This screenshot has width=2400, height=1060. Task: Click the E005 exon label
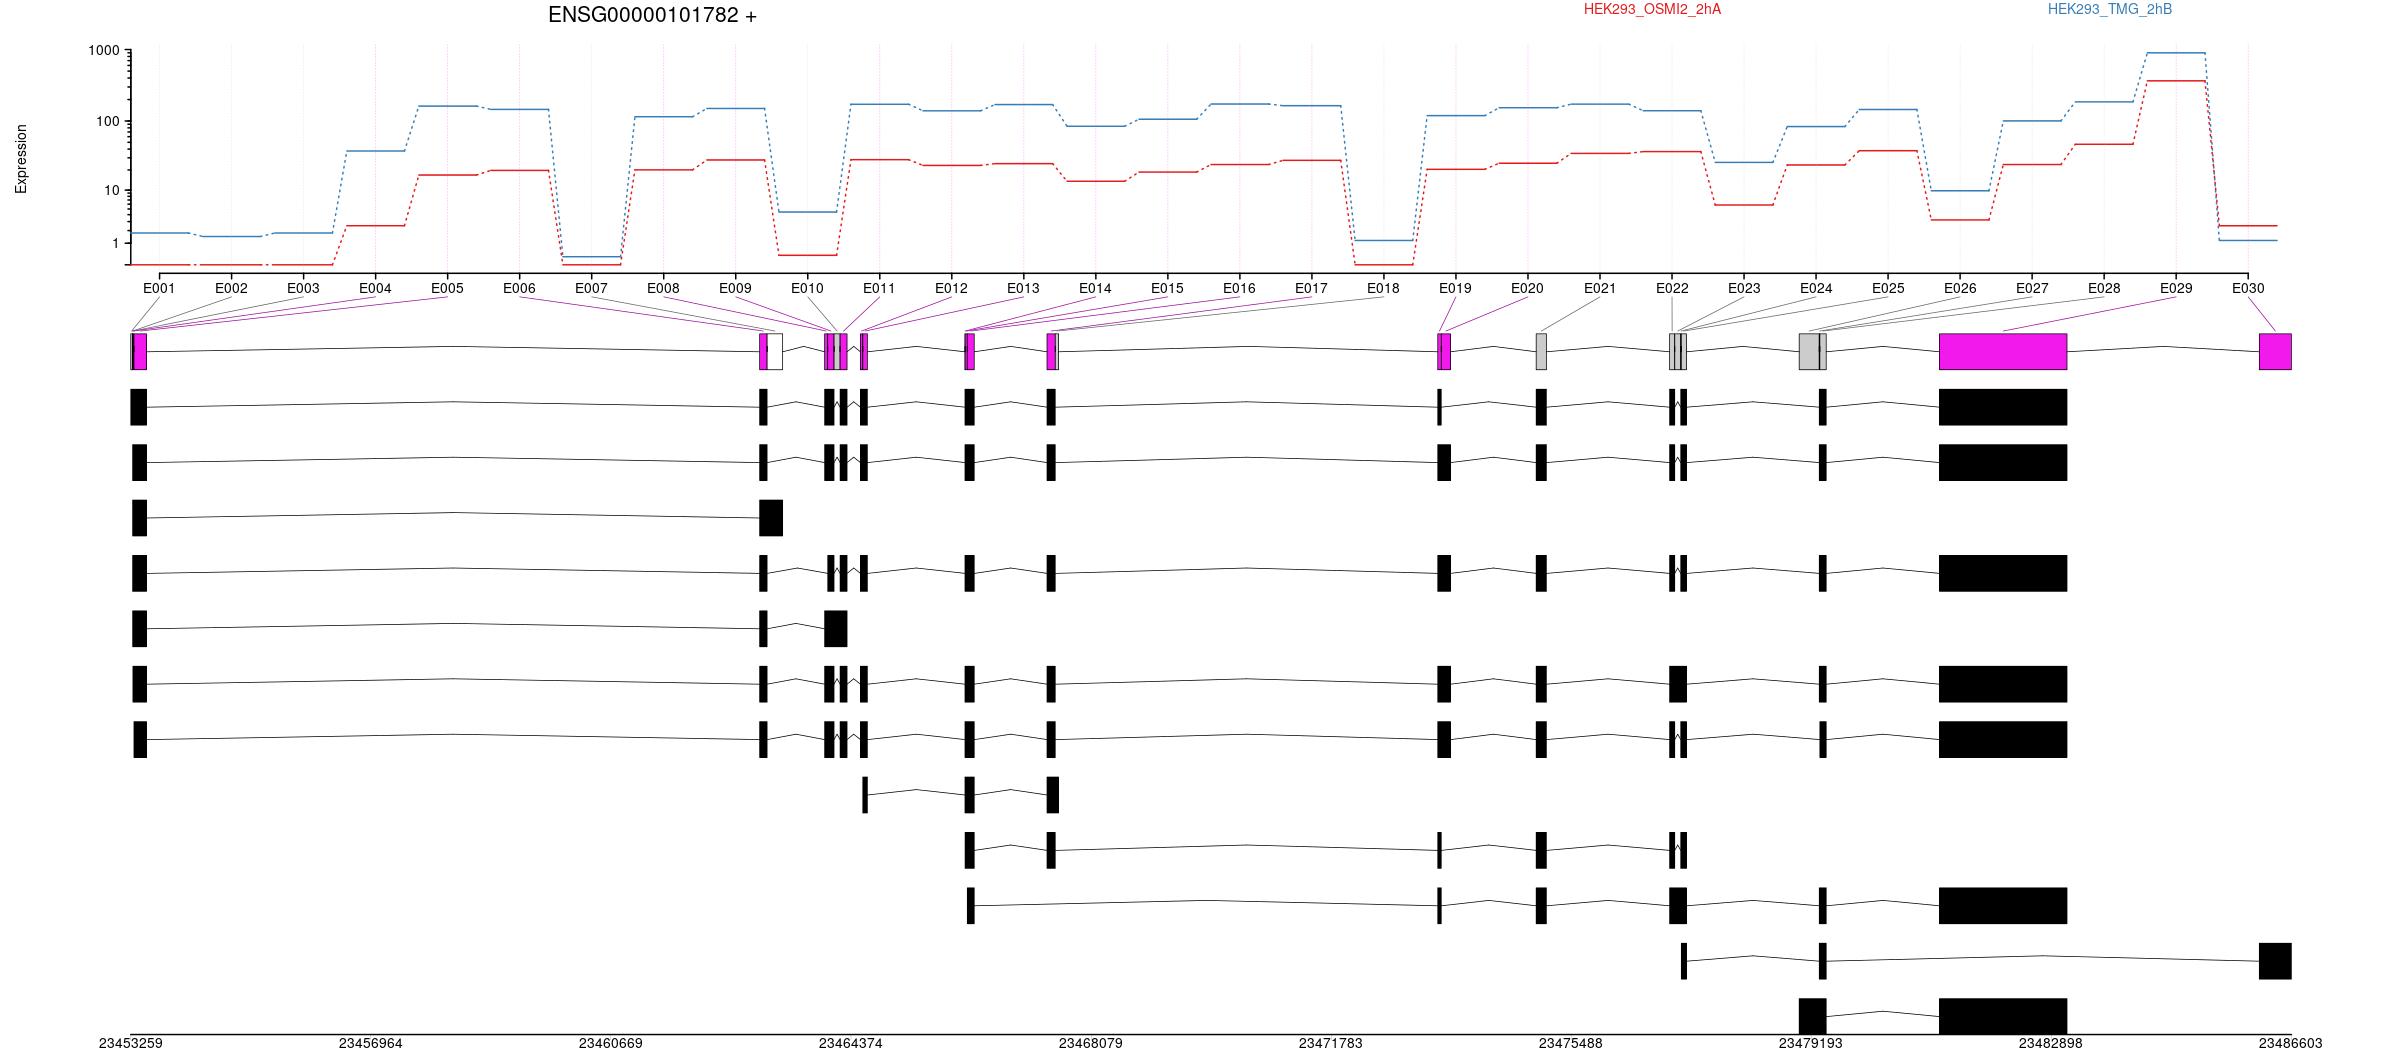click(447, 288)
